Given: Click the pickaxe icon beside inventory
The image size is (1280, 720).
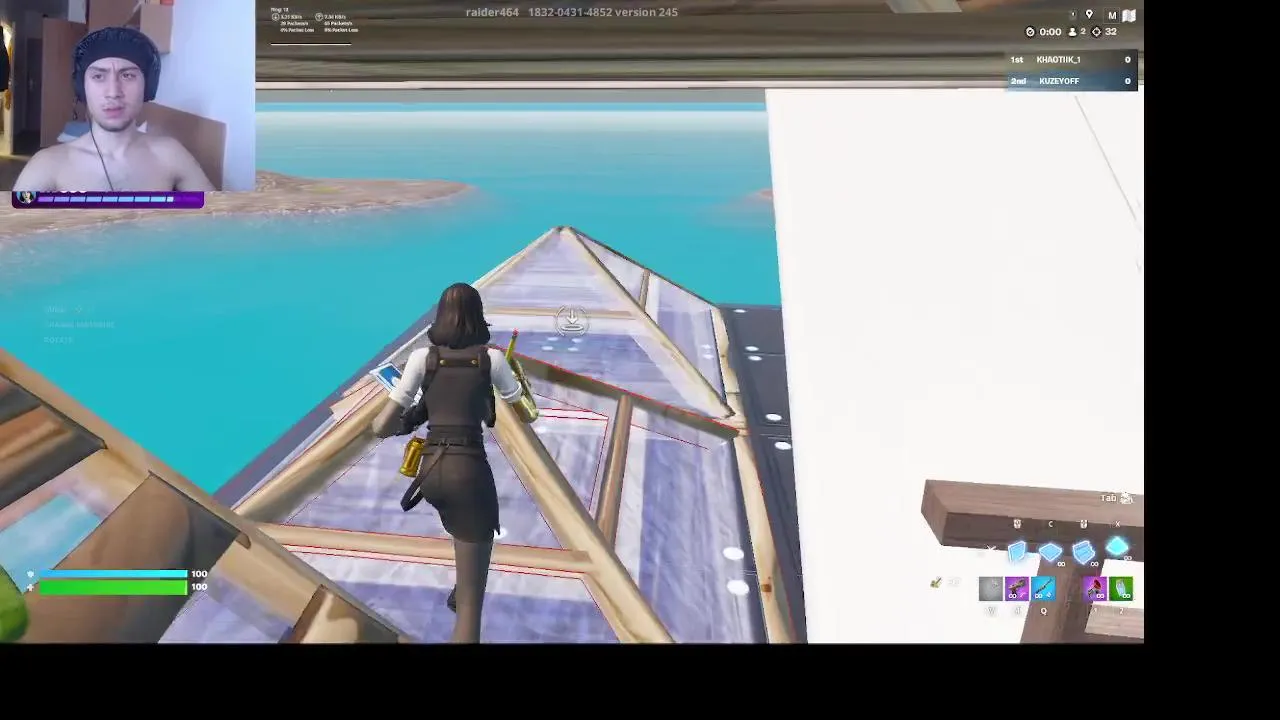Looking at the screenshot, I should point(936,582).
